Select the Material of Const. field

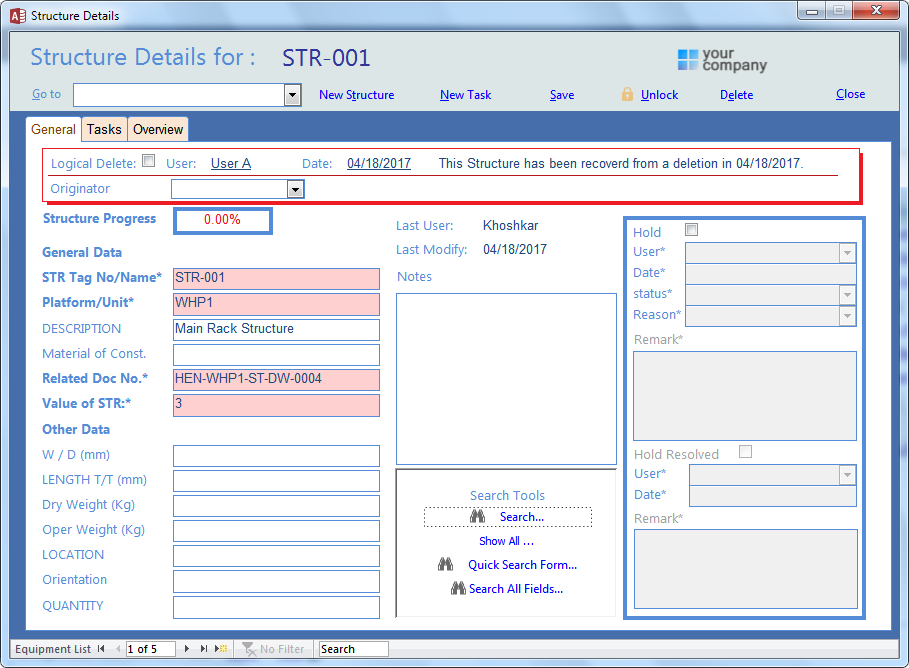pos(277,354)
